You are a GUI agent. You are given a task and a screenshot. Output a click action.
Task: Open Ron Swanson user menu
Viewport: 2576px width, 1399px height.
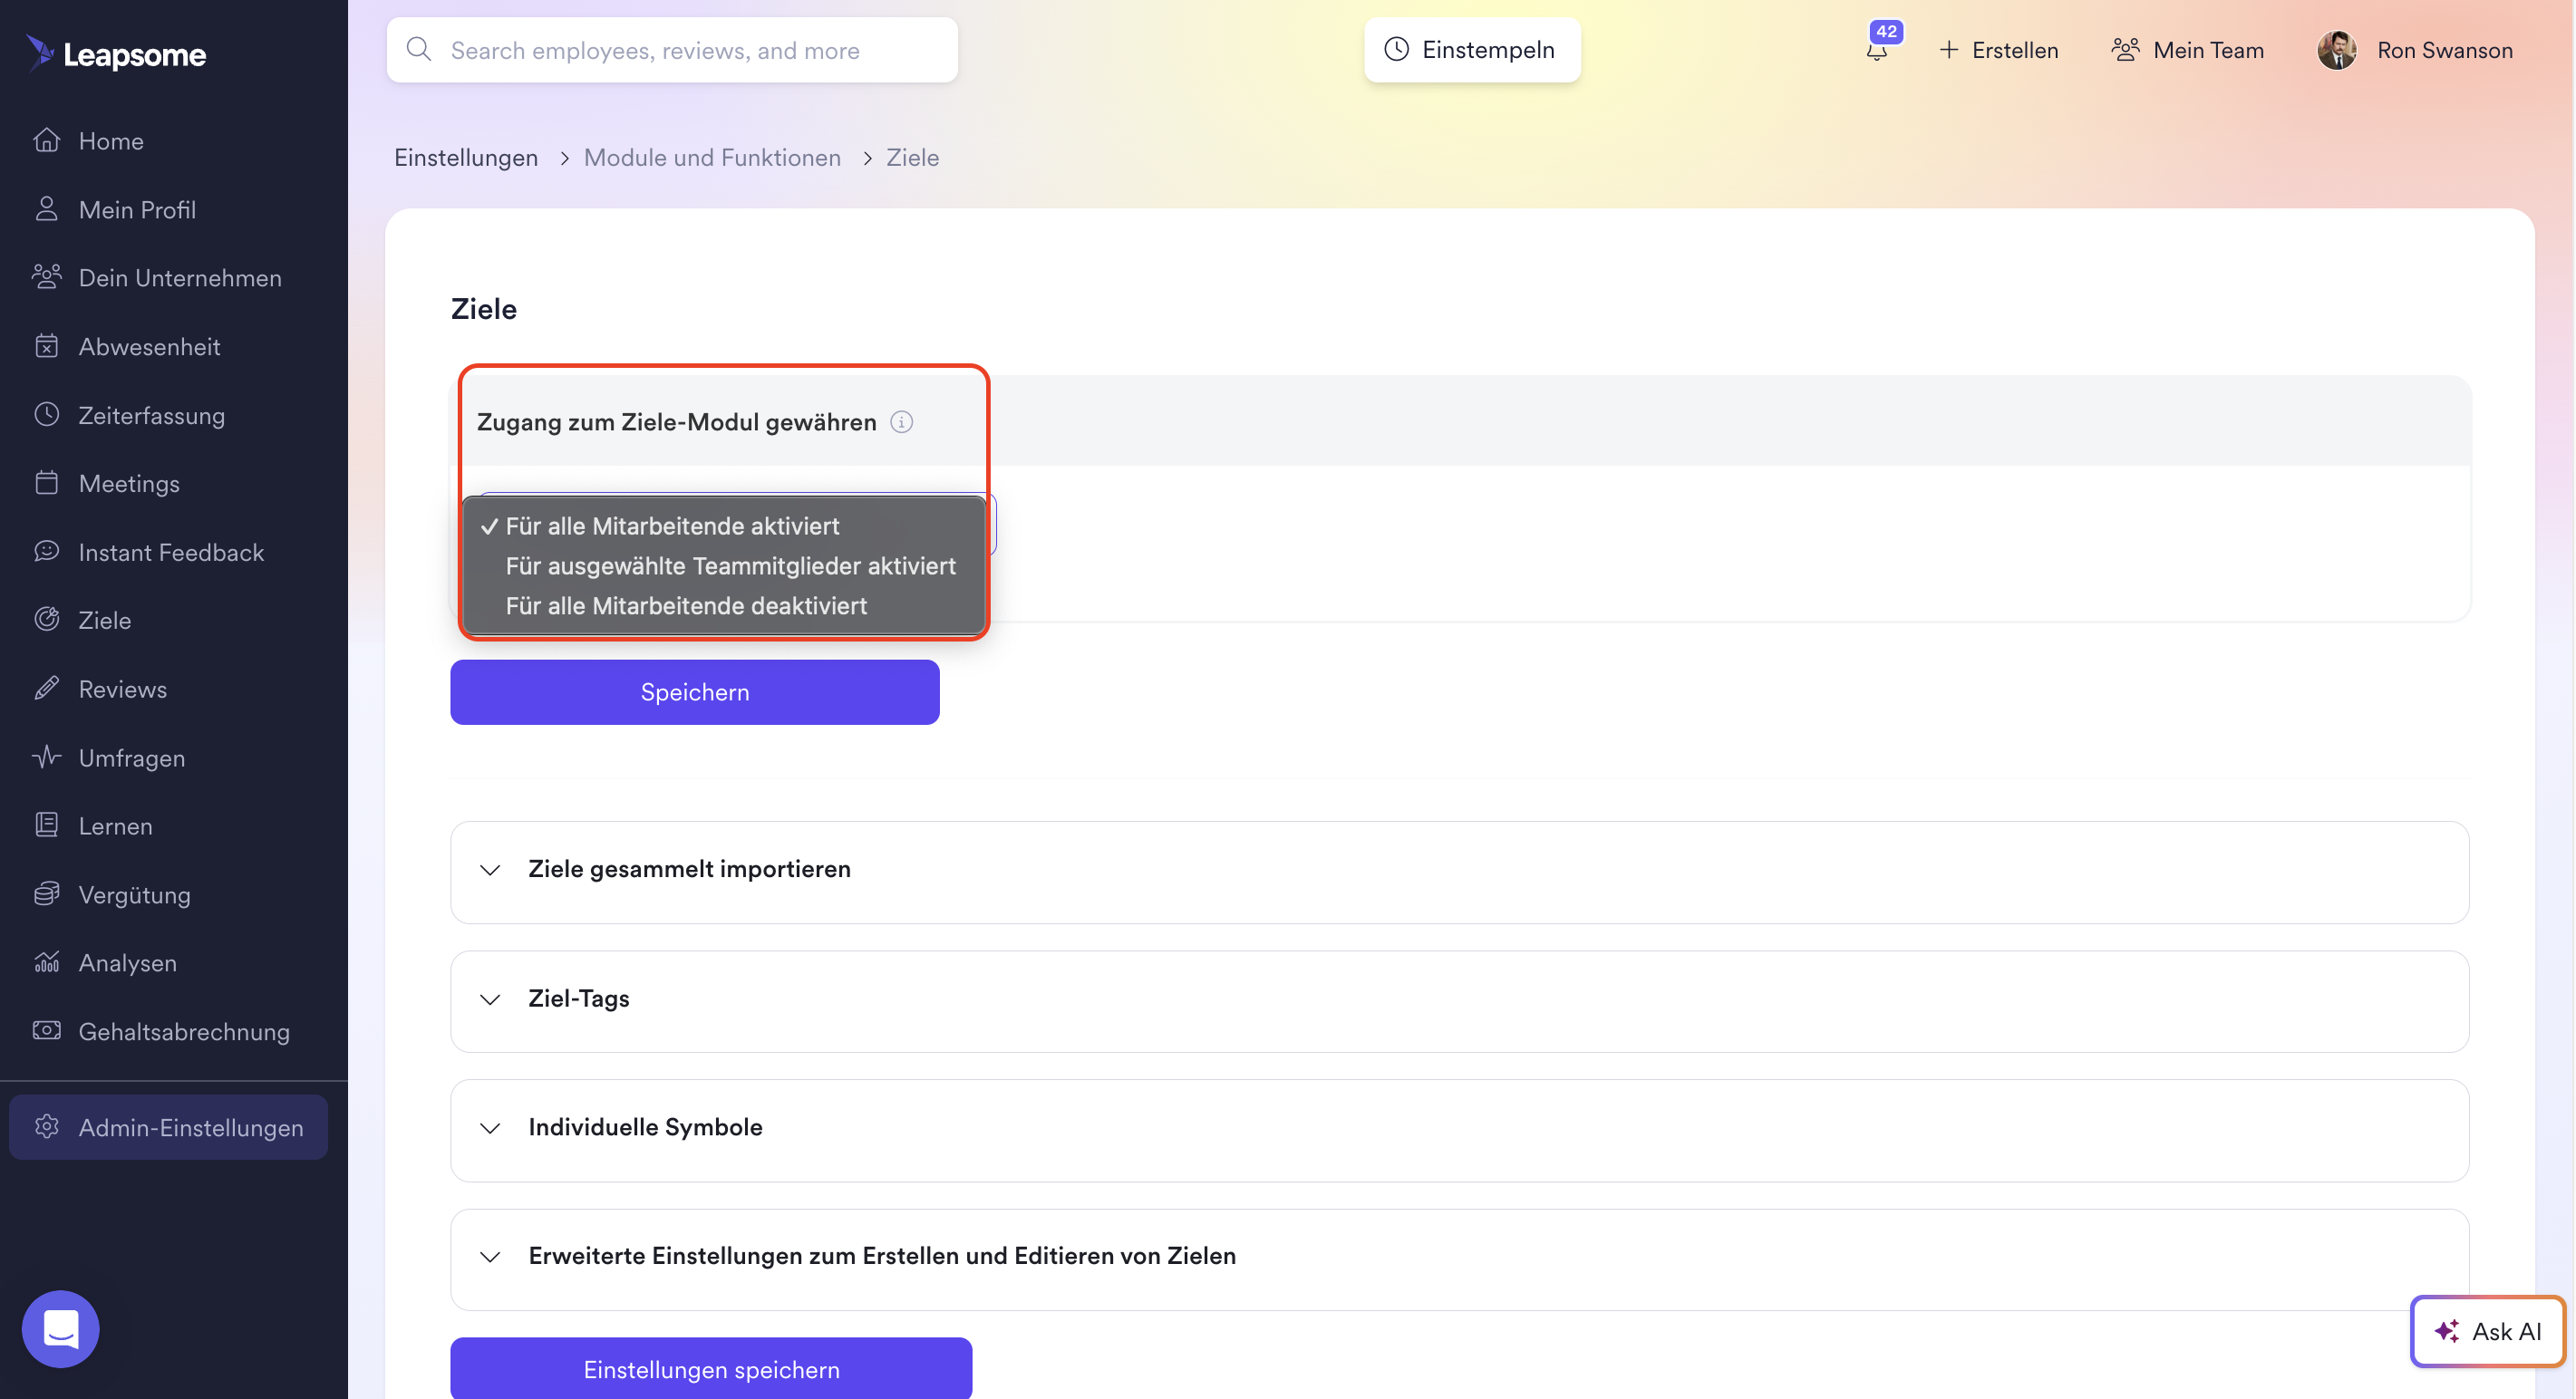tap(2415, 50)
